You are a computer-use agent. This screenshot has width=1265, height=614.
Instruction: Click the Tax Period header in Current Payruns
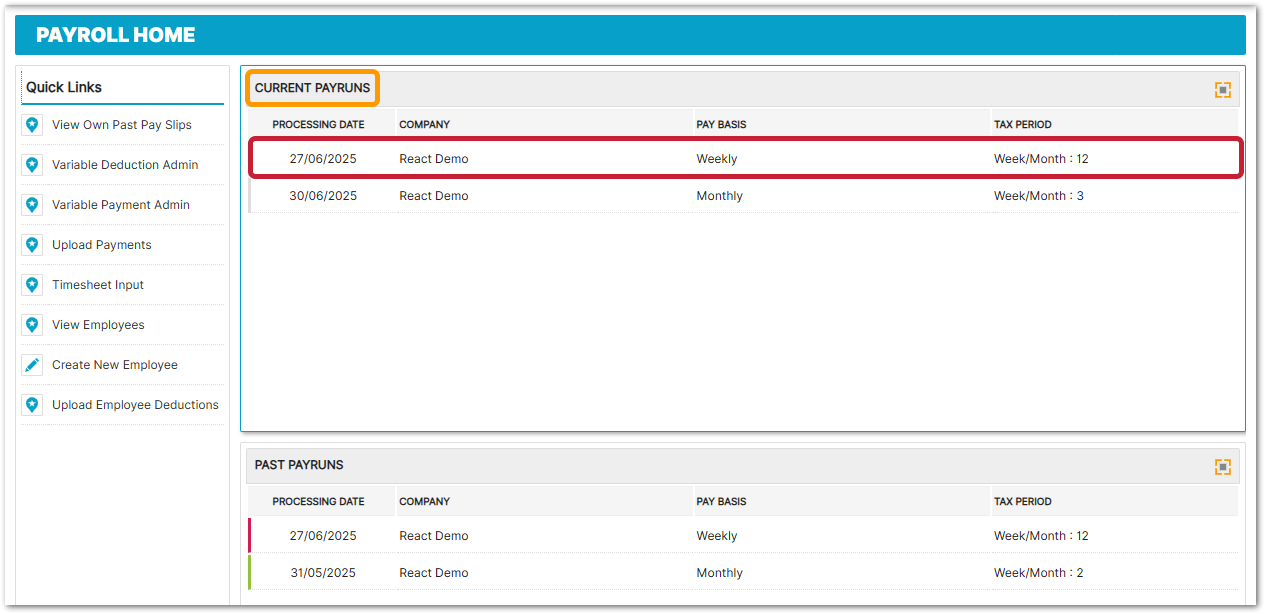click(1022, 125)
